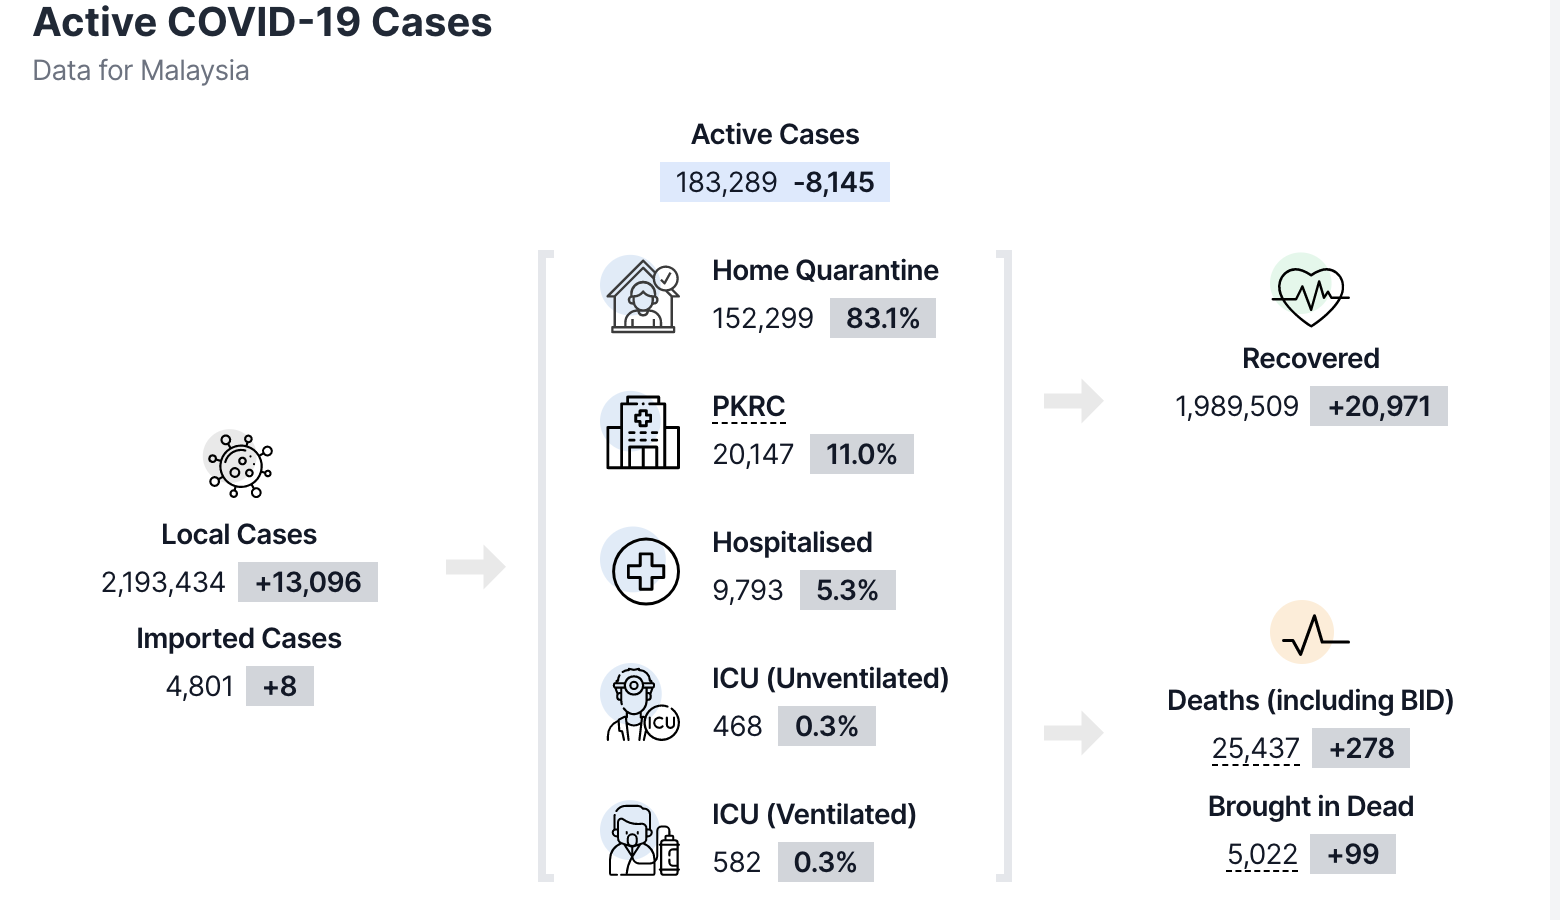Click the ICU (Ventilated) patient icon
Screen dimensions: 1560x920
pos(643,841)
